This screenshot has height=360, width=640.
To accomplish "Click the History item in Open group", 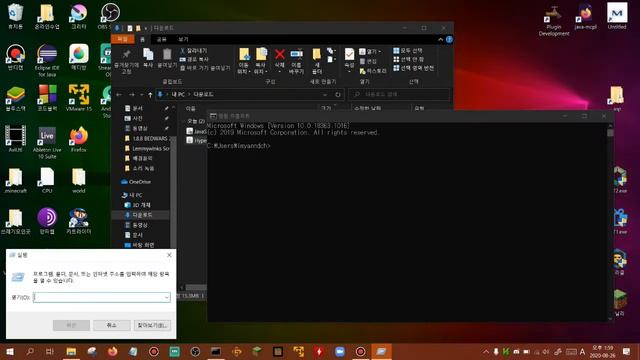I will [373, 71].
